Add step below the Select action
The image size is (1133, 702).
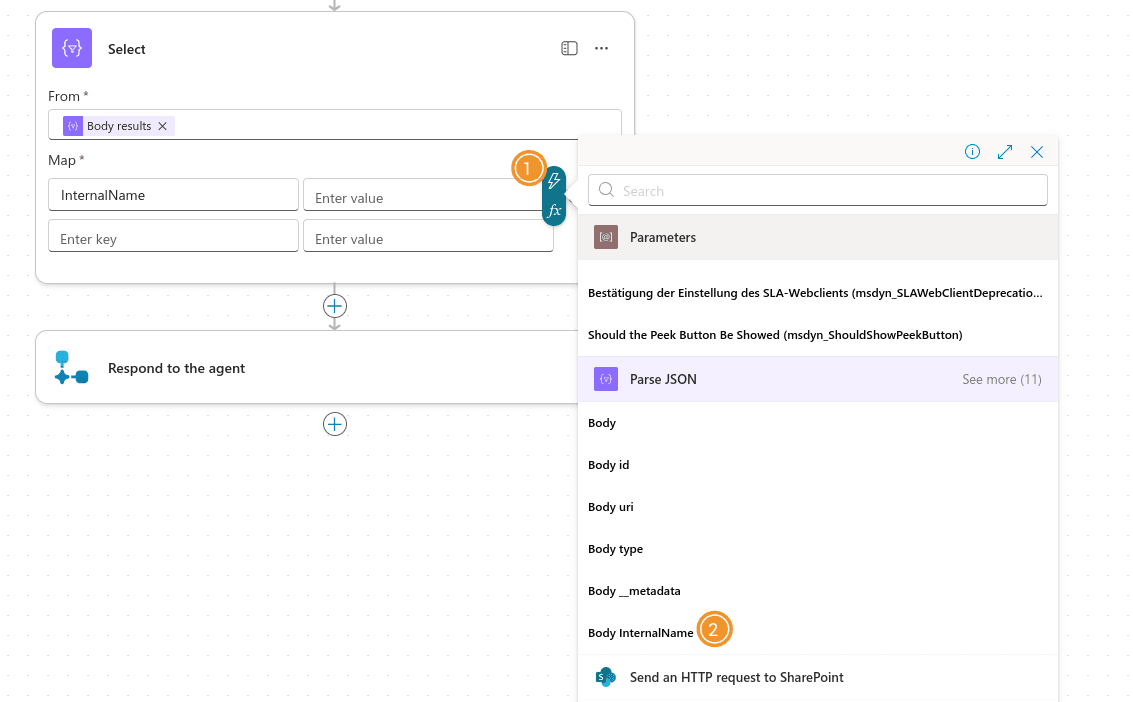335,306
